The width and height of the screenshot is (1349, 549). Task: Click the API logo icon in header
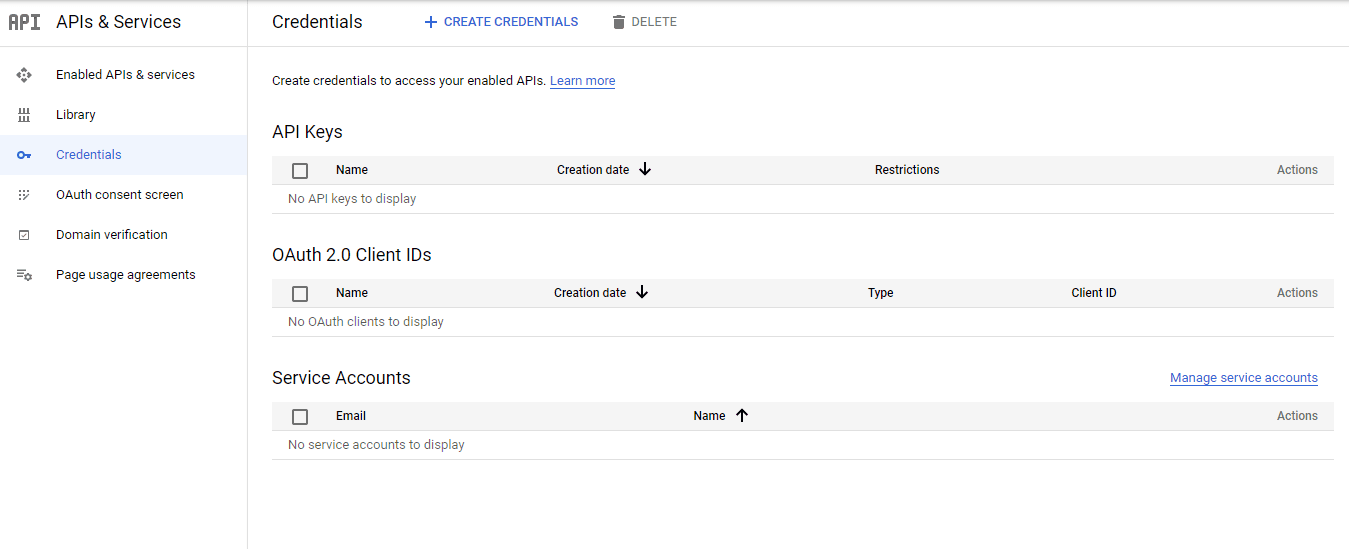click(24, 22)
